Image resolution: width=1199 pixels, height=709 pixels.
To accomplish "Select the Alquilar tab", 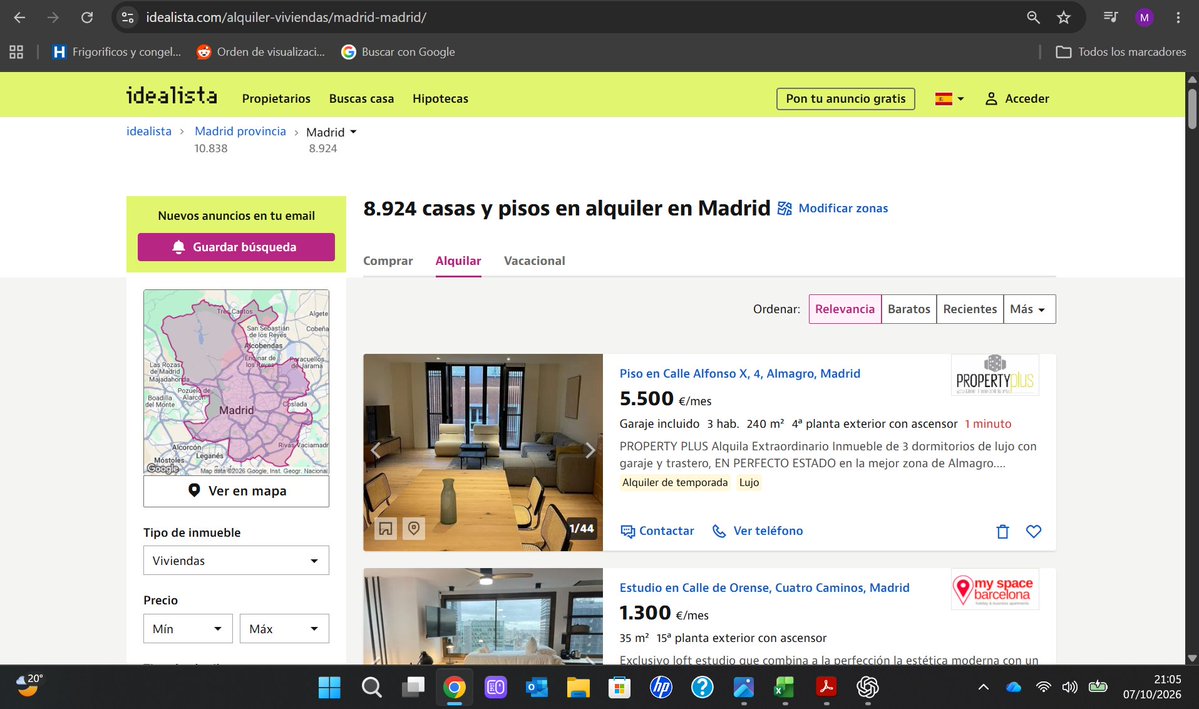I will (458, 261).
